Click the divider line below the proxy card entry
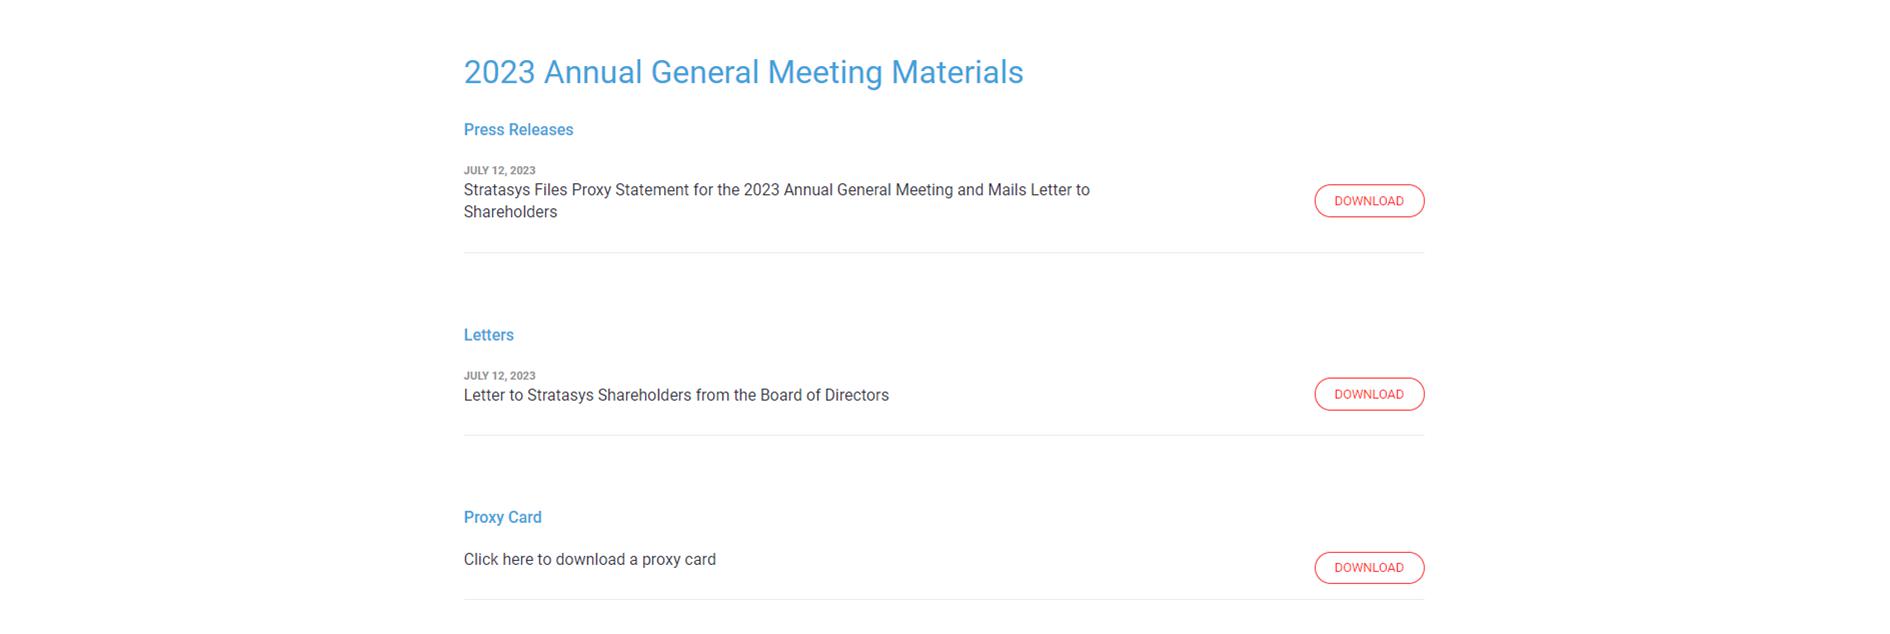 click(943, 600)
